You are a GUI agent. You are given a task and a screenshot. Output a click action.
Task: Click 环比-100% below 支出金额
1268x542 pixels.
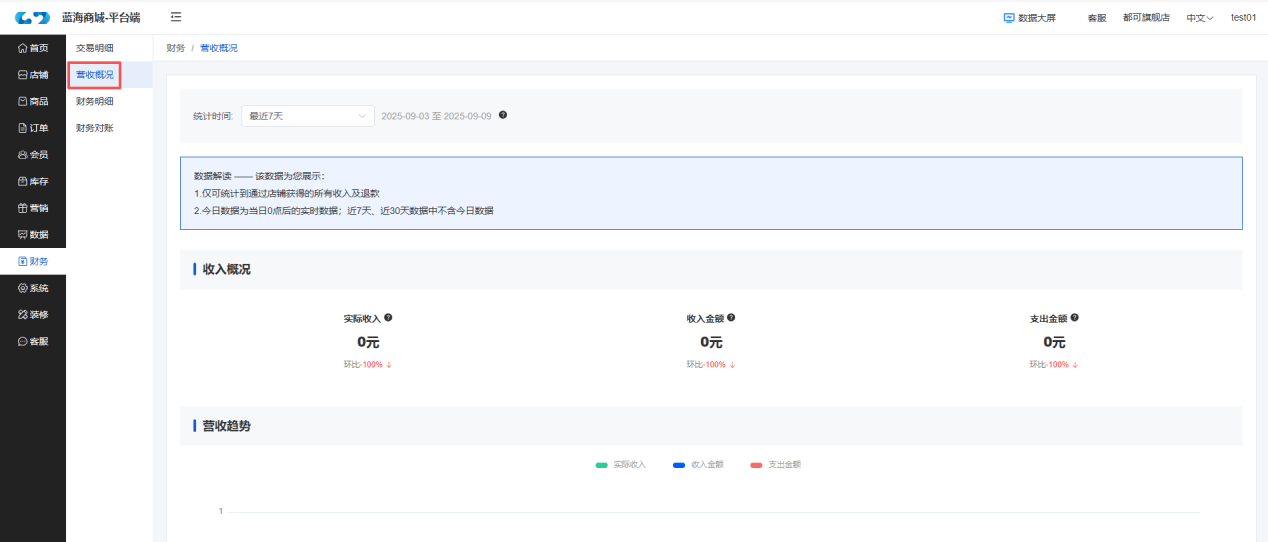(1054, 365)
